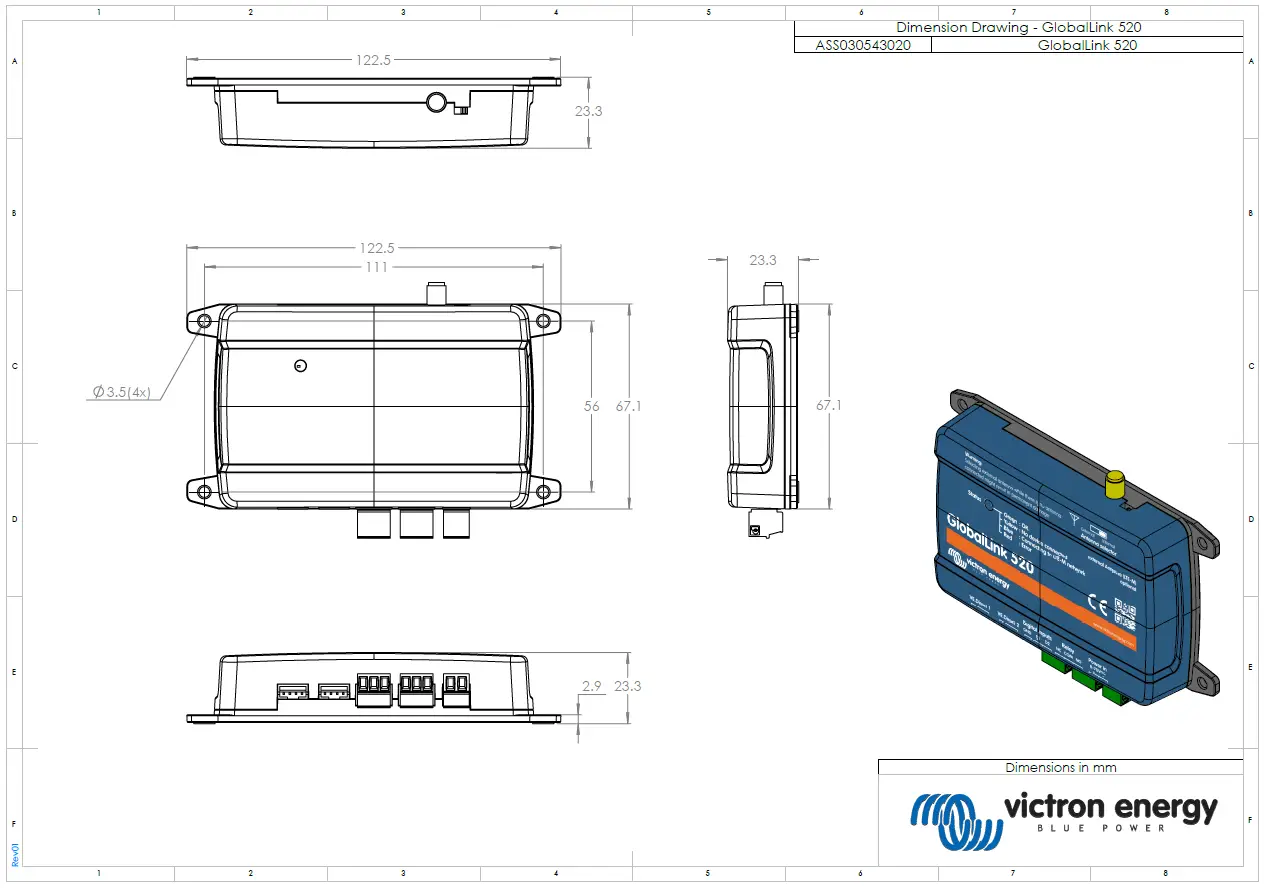Click the 67.1 mm height dimension label

point(627,405)
